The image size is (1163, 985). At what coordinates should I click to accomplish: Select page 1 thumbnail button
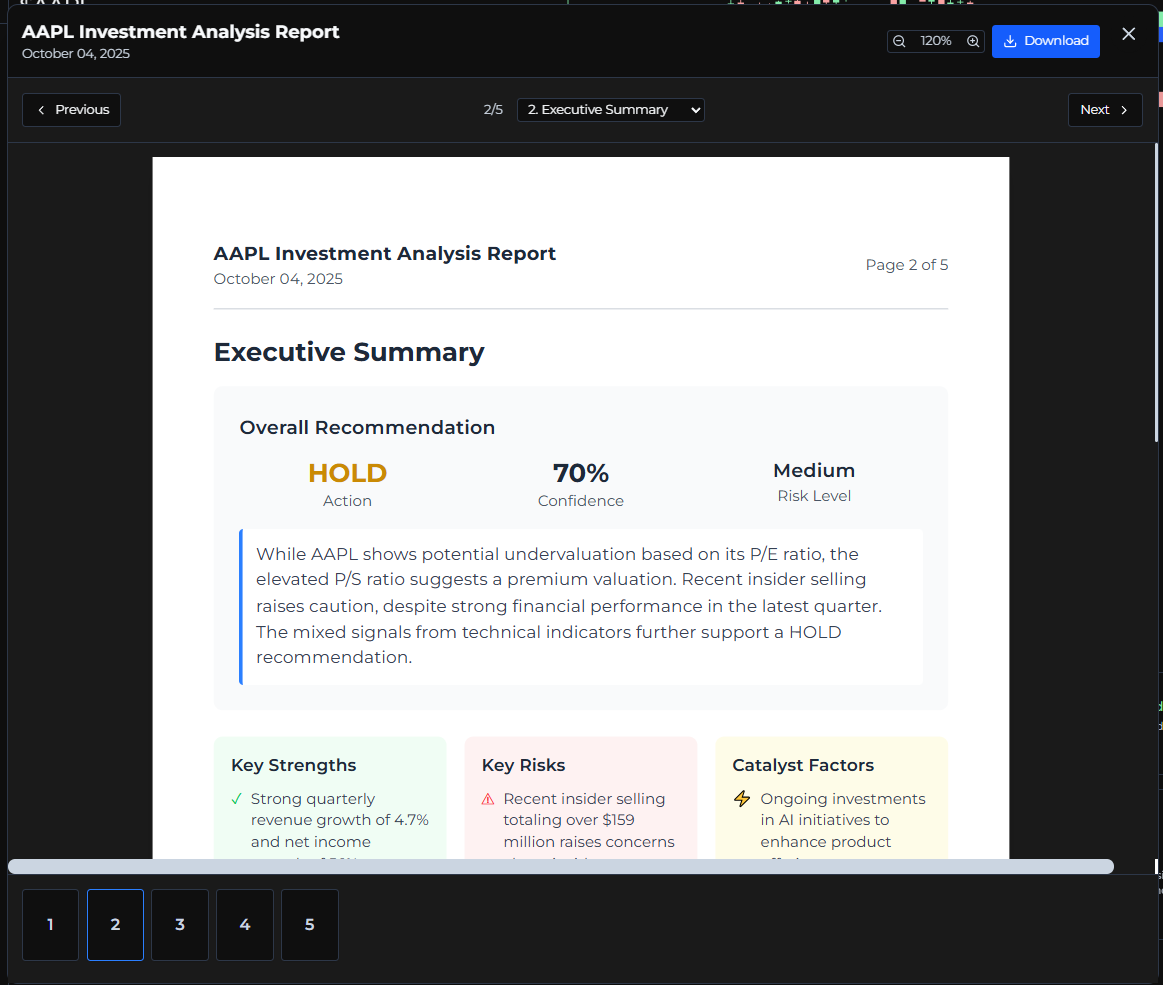coord(50,925)
